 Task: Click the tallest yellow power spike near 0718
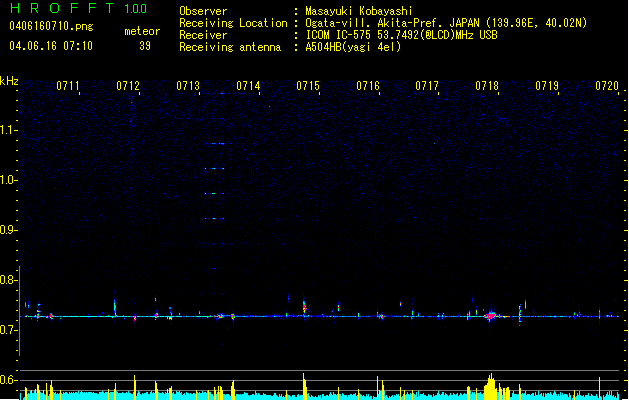pos(491,386)
